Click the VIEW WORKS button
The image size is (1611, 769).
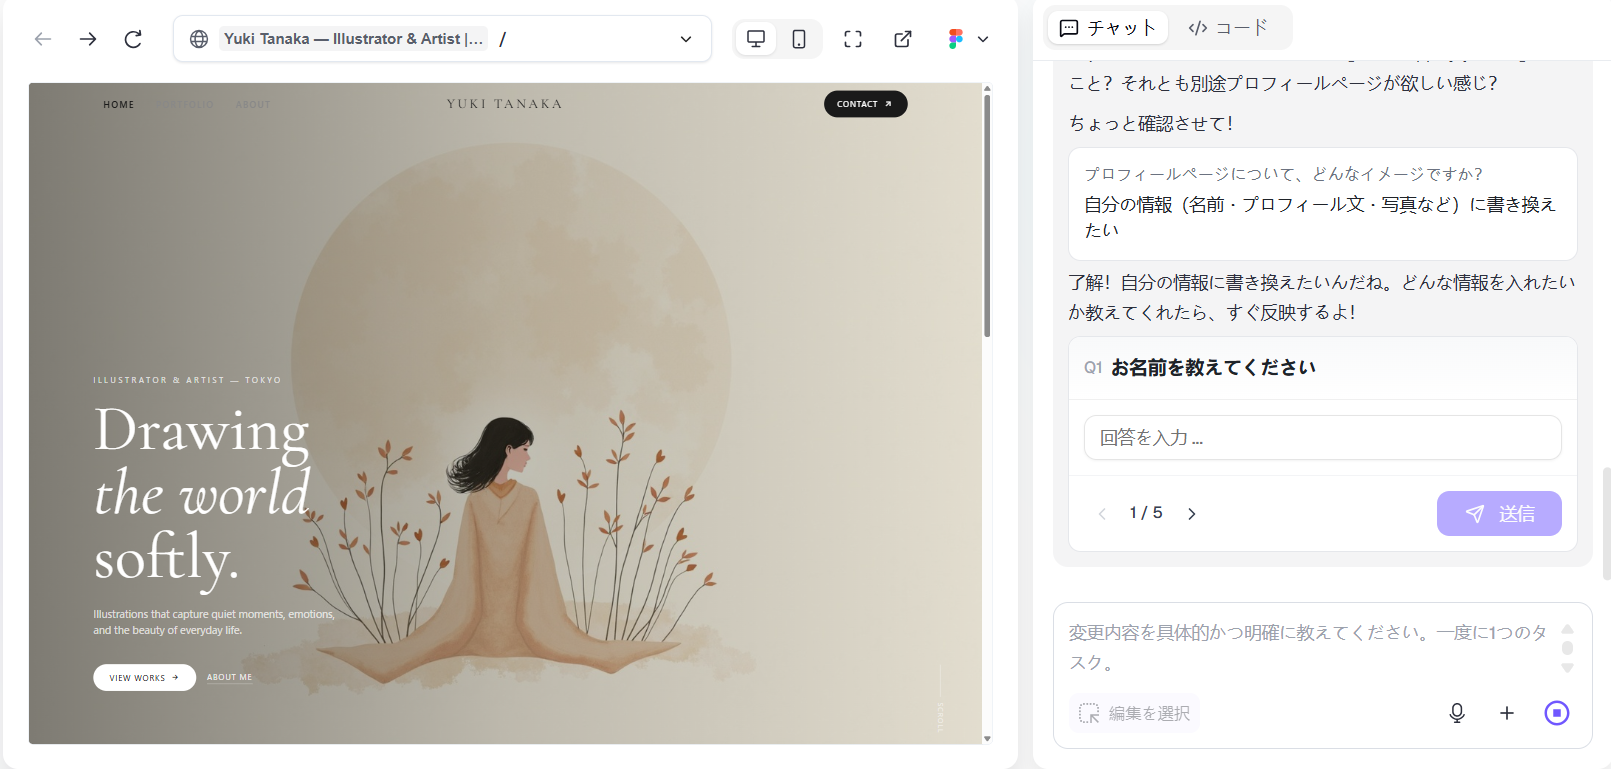144,678
